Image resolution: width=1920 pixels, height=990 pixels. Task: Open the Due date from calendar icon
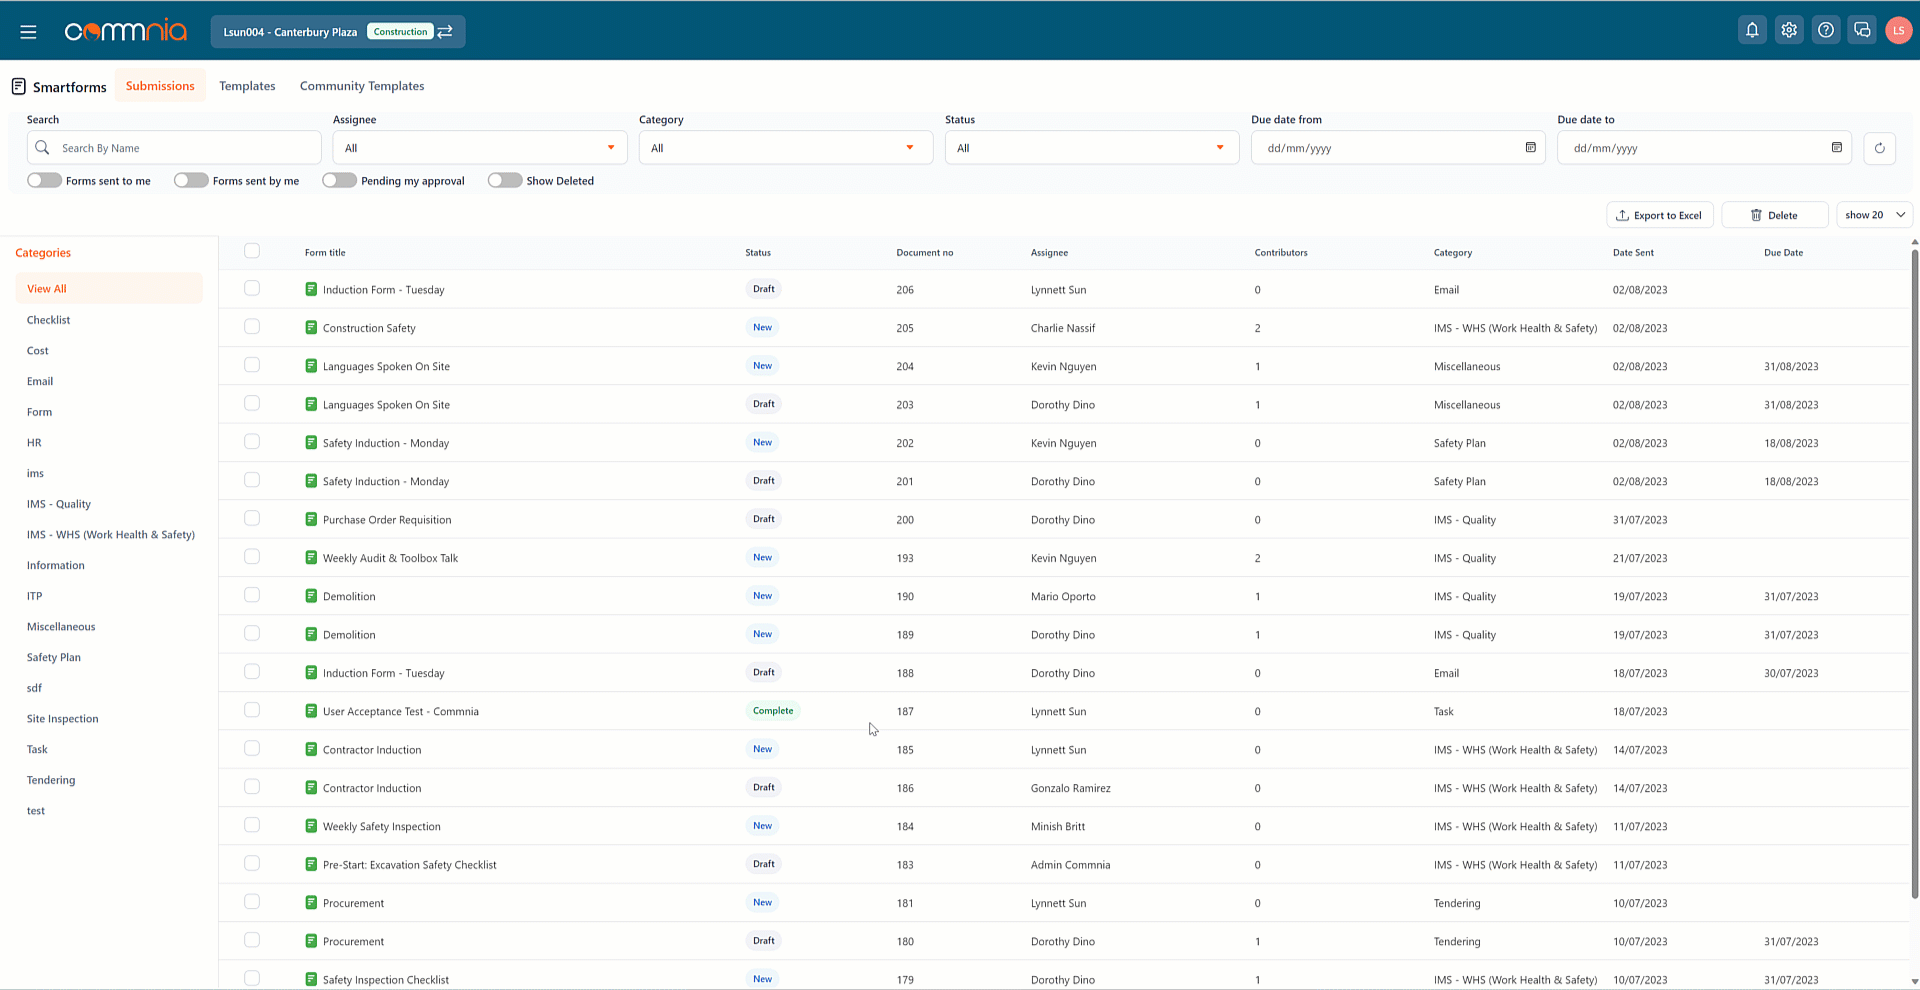coord(1530,148)
